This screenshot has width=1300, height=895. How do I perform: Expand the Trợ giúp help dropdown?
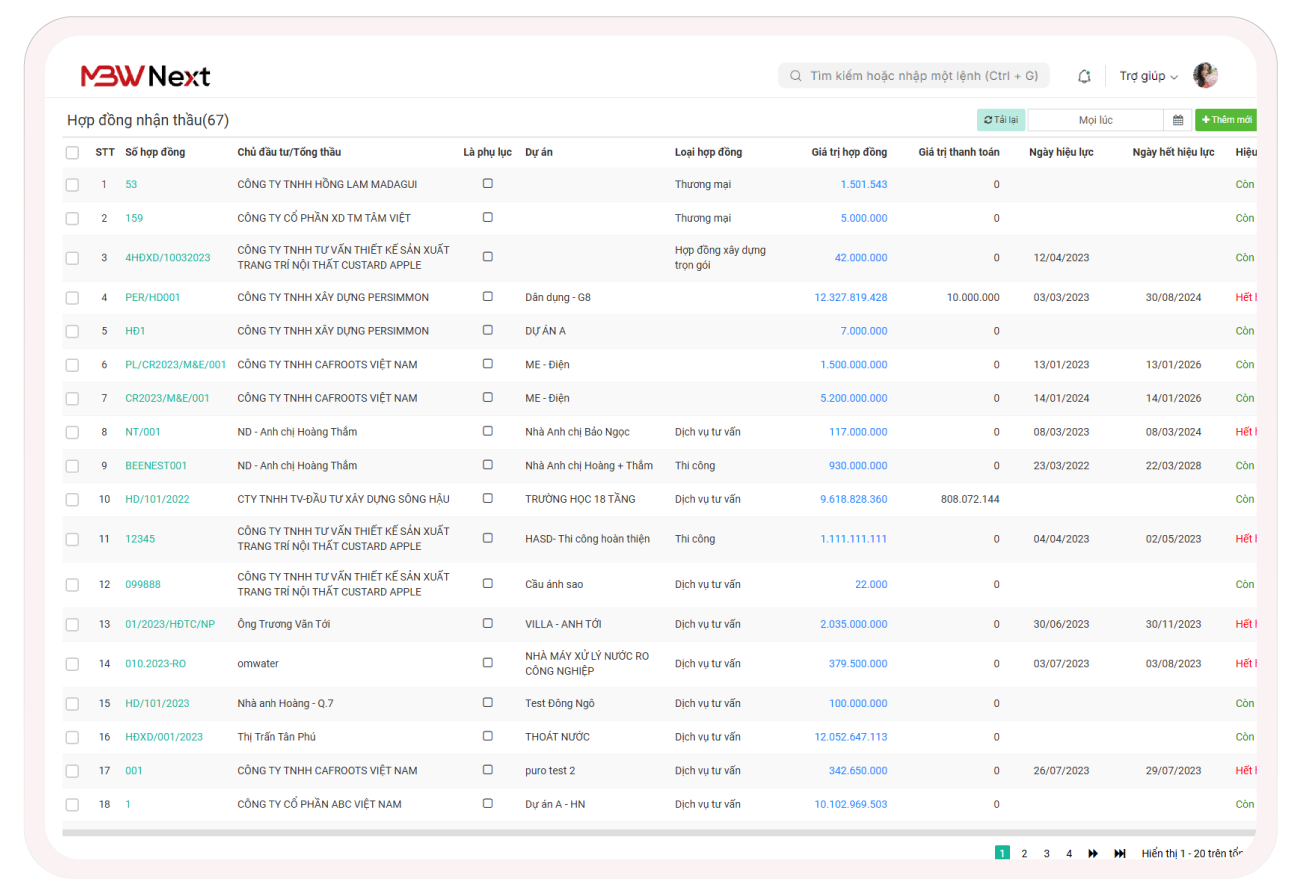click(x=1148, y=76)
